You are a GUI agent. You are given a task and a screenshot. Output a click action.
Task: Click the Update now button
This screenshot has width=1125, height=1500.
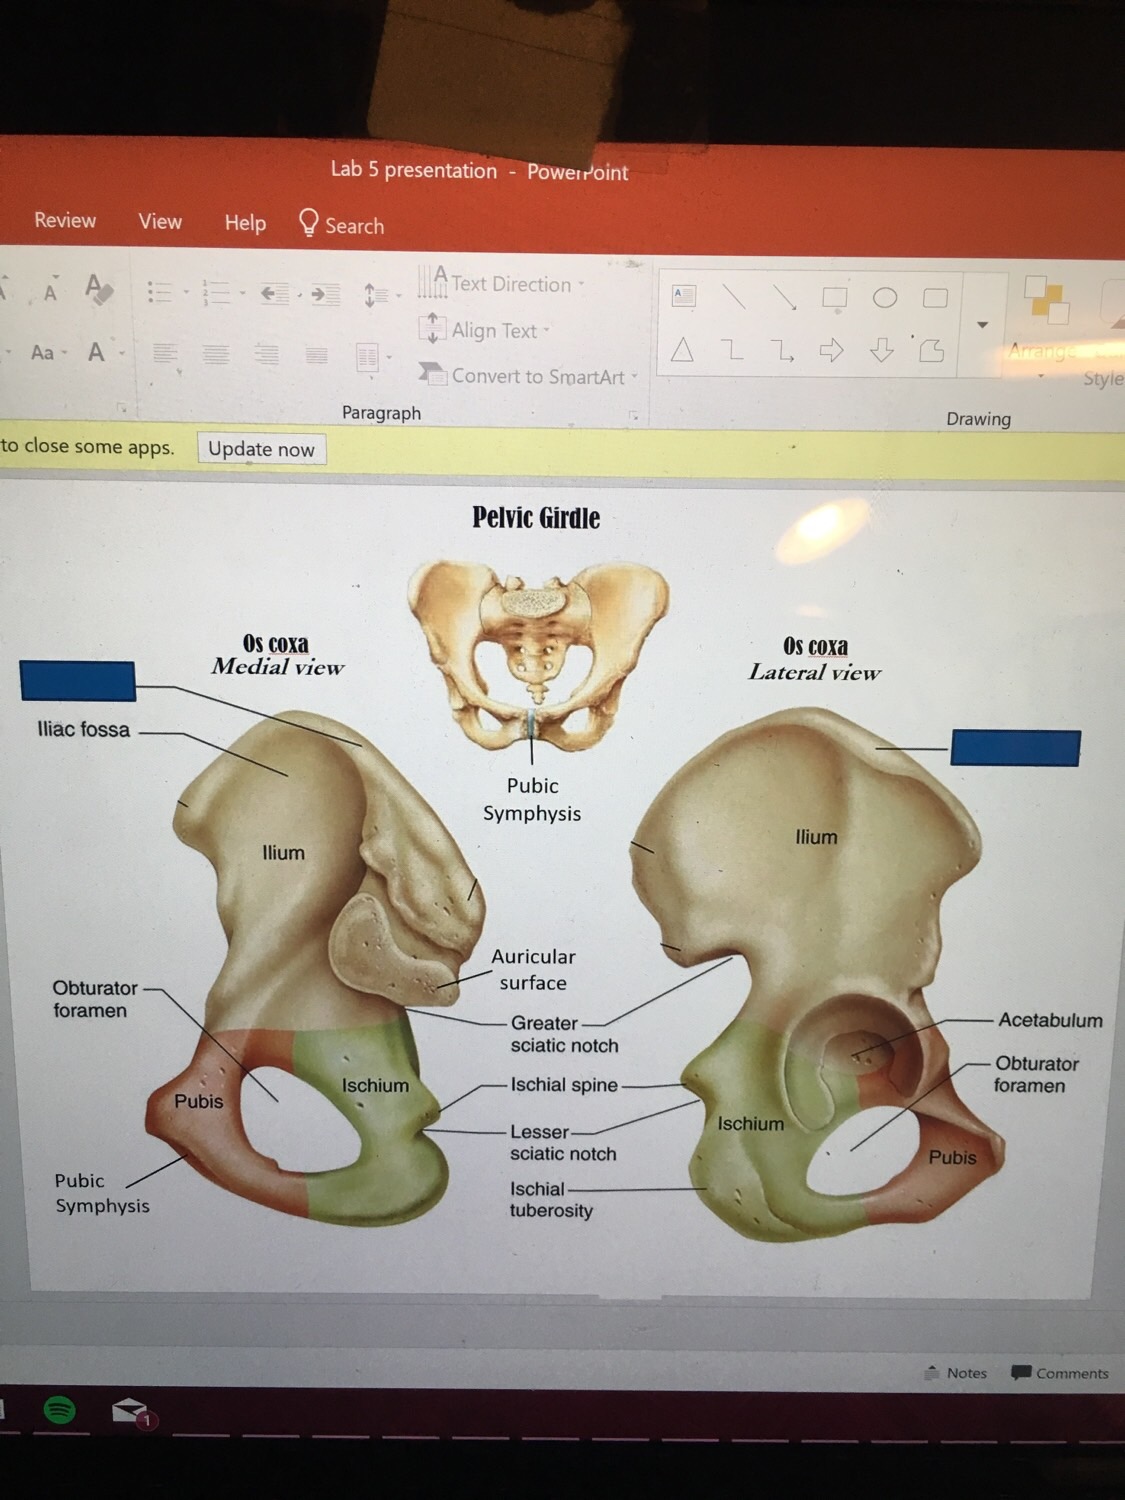[x=261, y=449]
